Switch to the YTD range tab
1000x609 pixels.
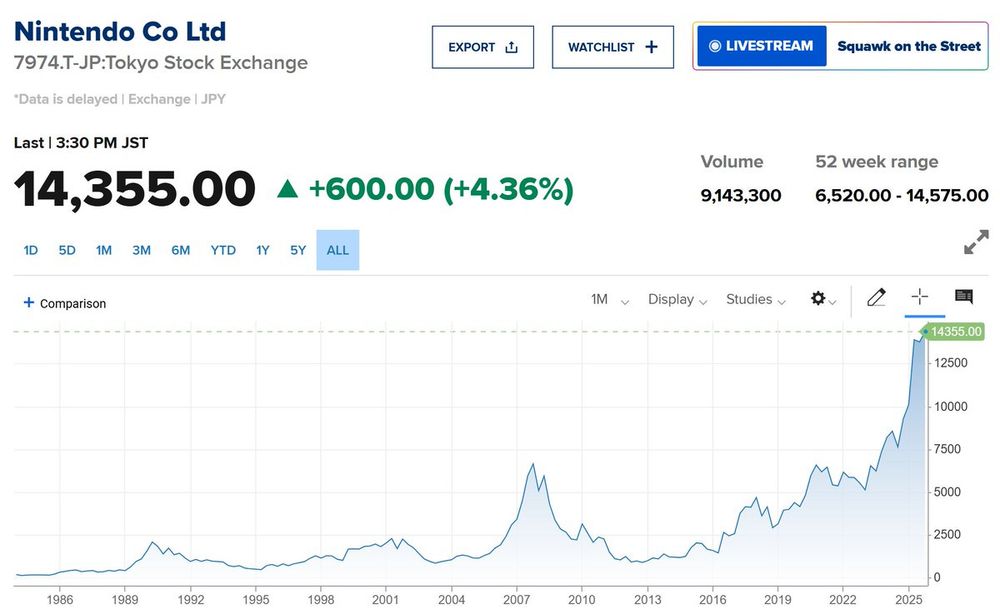point(223,250)
